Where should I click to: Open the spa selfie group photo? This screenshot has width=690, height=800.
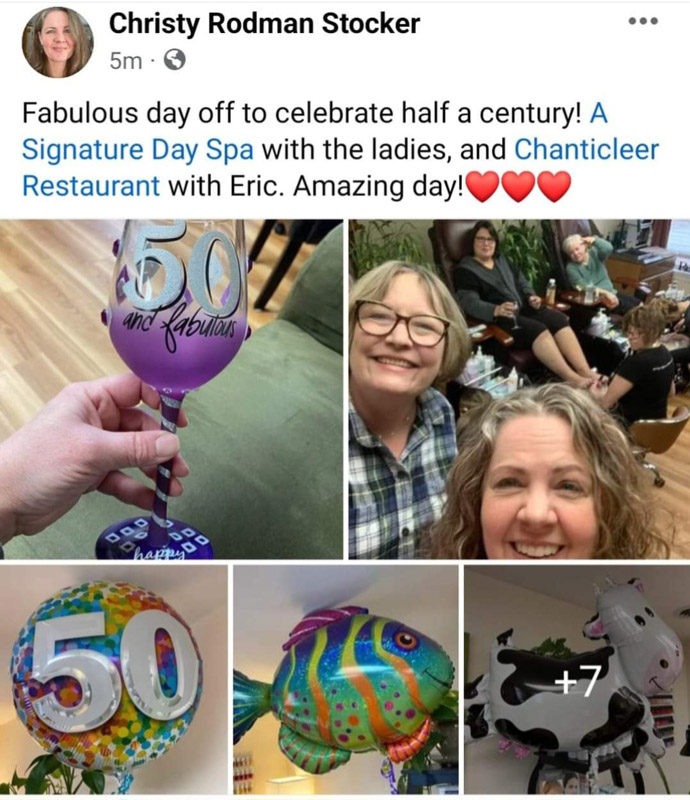519,389
